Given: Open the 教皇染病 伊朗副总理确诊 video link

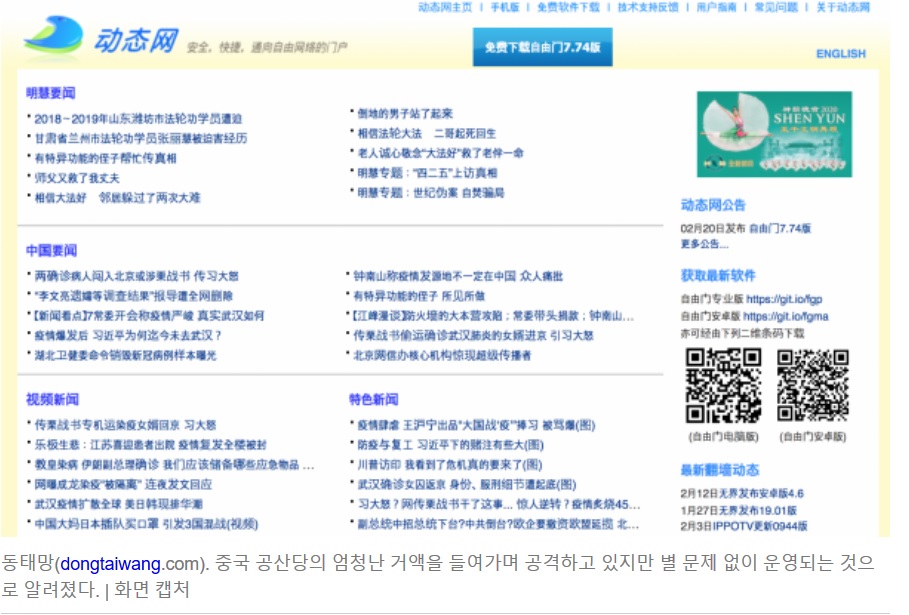Looking at the screenshot, I should (x=174, y=464).
